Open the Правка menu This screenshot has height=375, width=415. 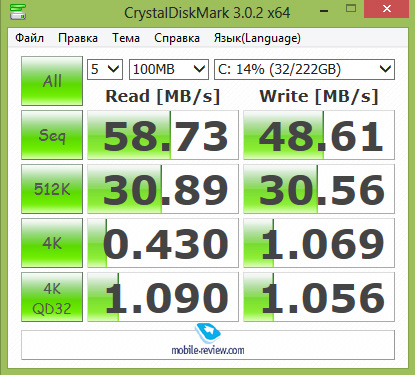[78, 38]
